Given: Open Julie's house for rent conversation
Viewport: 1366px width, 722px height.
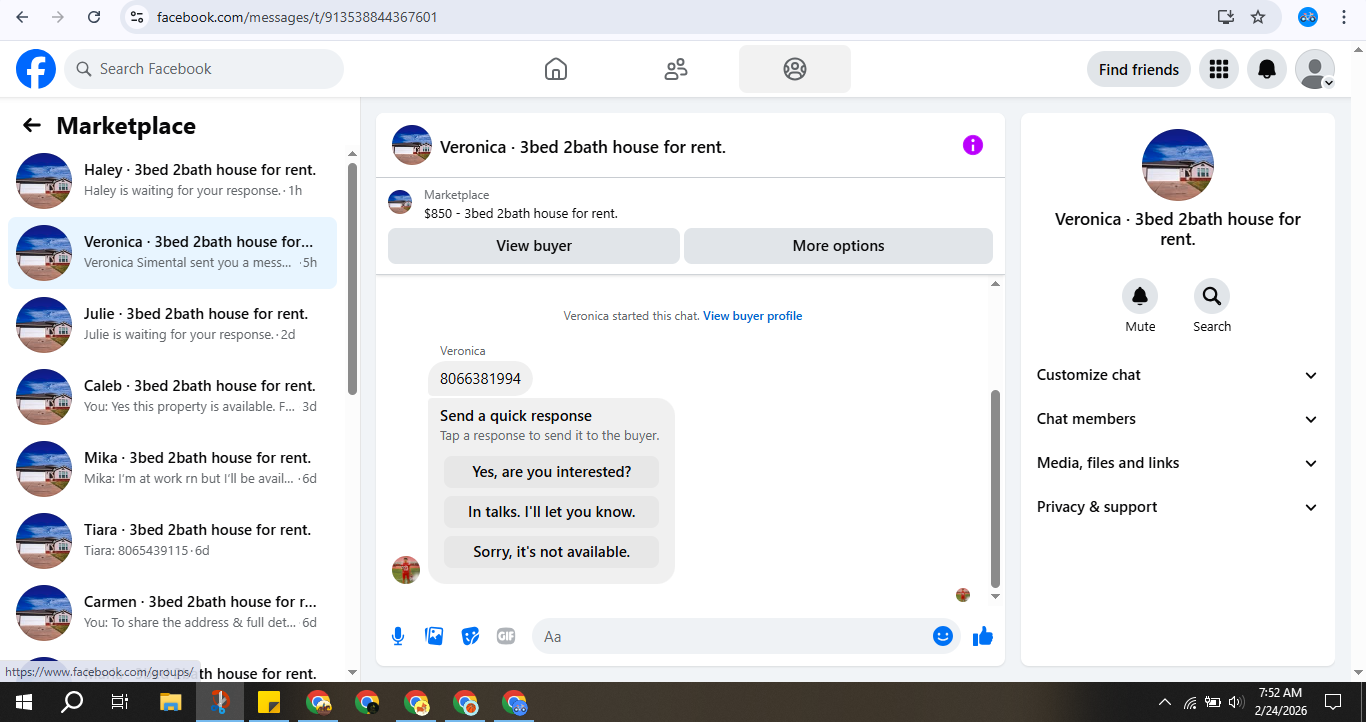Looking at the screenshot, I should coord(172,325).
